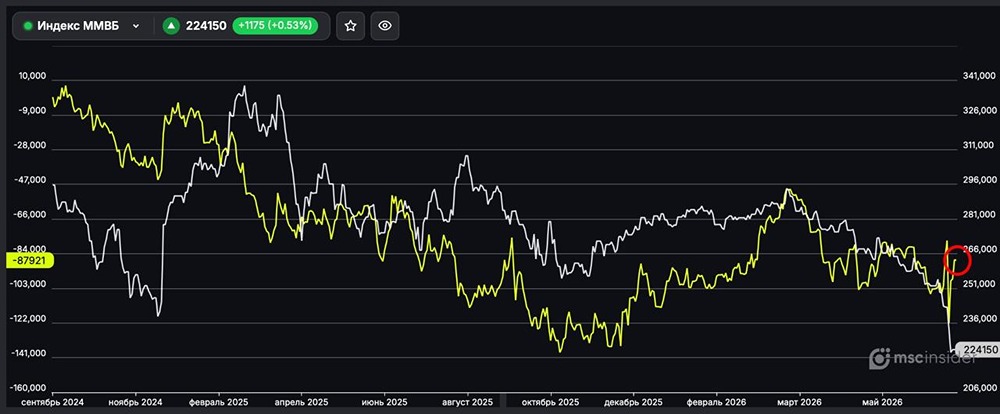The image size is (1000, 414).
Task: Click the 311,000 right axis value
Action: pos(977,145)
